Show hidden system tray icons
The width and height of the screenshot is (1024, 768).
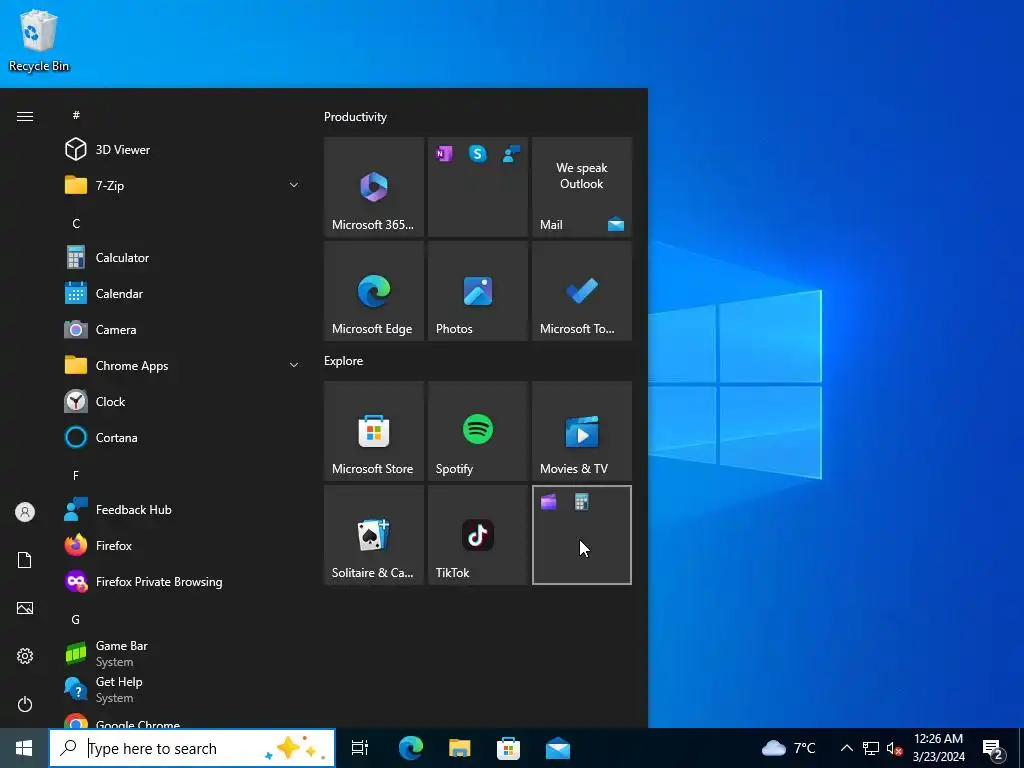[x=846, y=748]
